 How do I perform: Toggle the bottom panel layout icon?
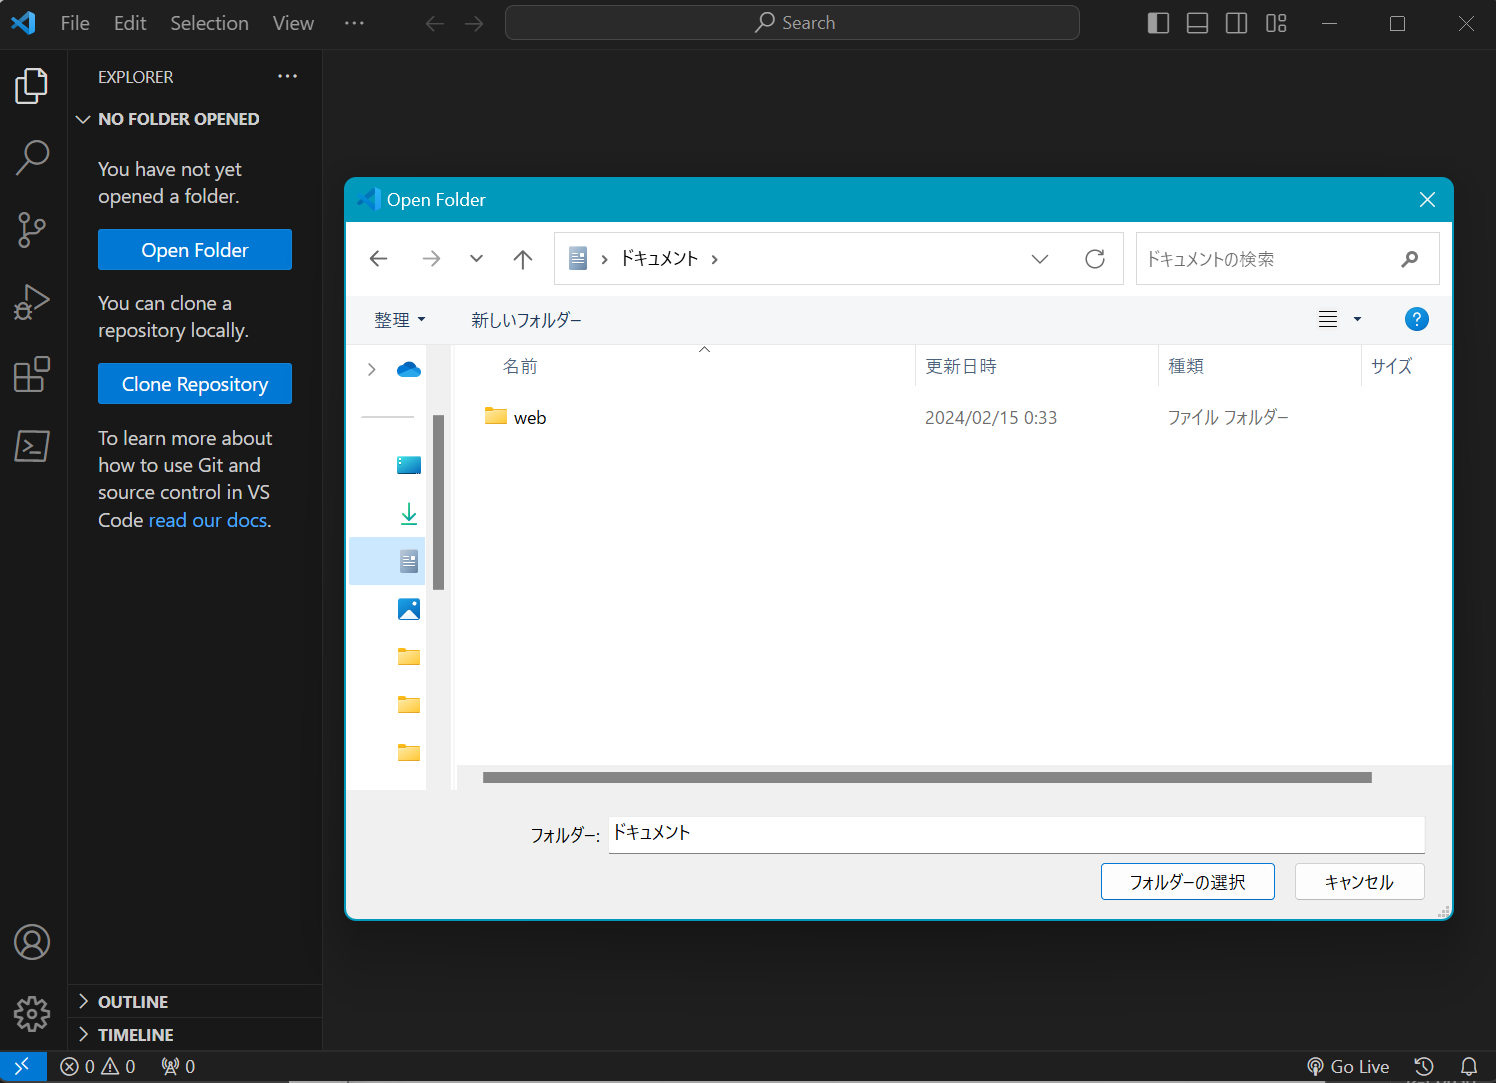[x=1197, y=23]
